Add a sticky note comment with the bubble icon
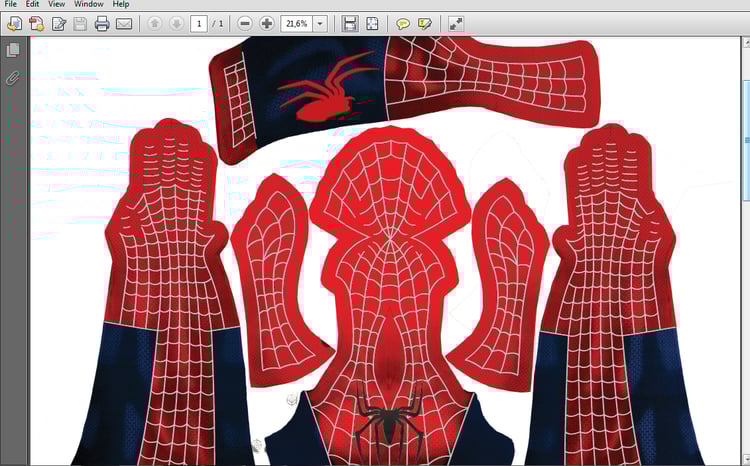The height and width of the screenshot is (466, 750). [403, 23]
